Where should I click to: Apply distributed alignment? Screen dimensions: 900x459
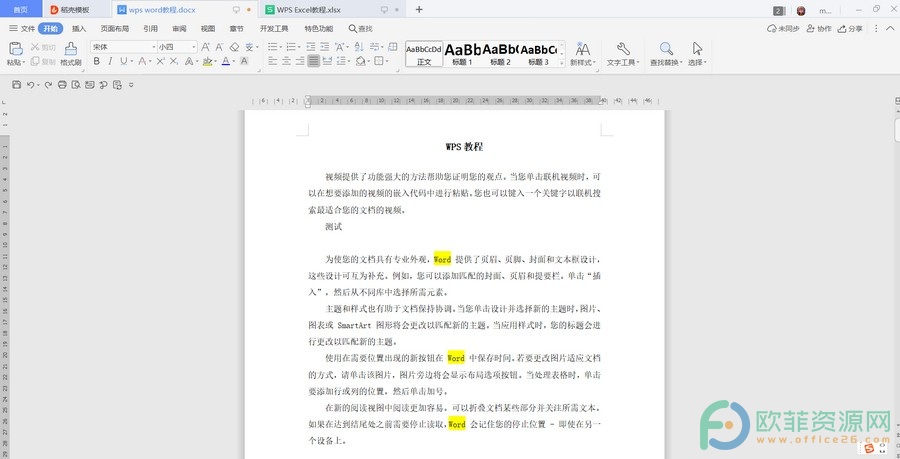pos(327,61)
